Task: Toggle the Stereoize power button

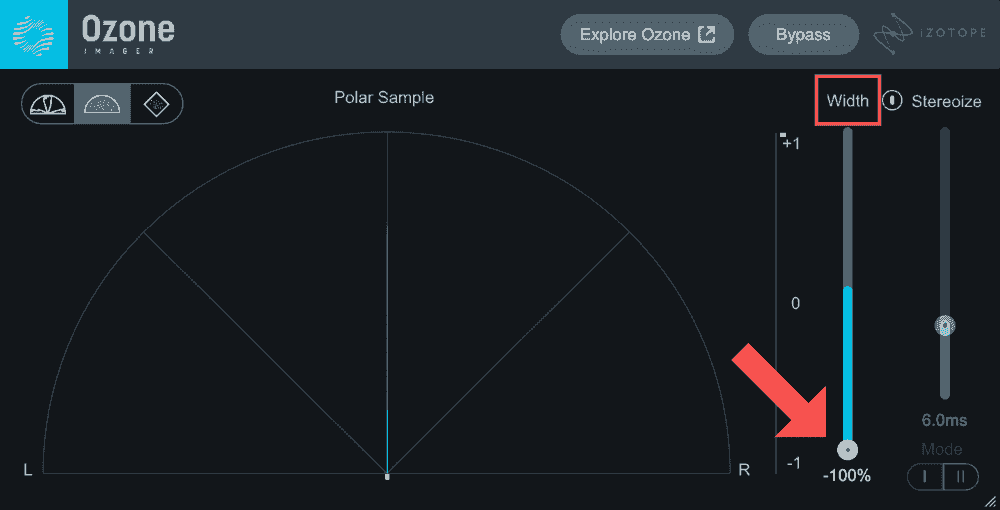Action: [x=893, y=101]
